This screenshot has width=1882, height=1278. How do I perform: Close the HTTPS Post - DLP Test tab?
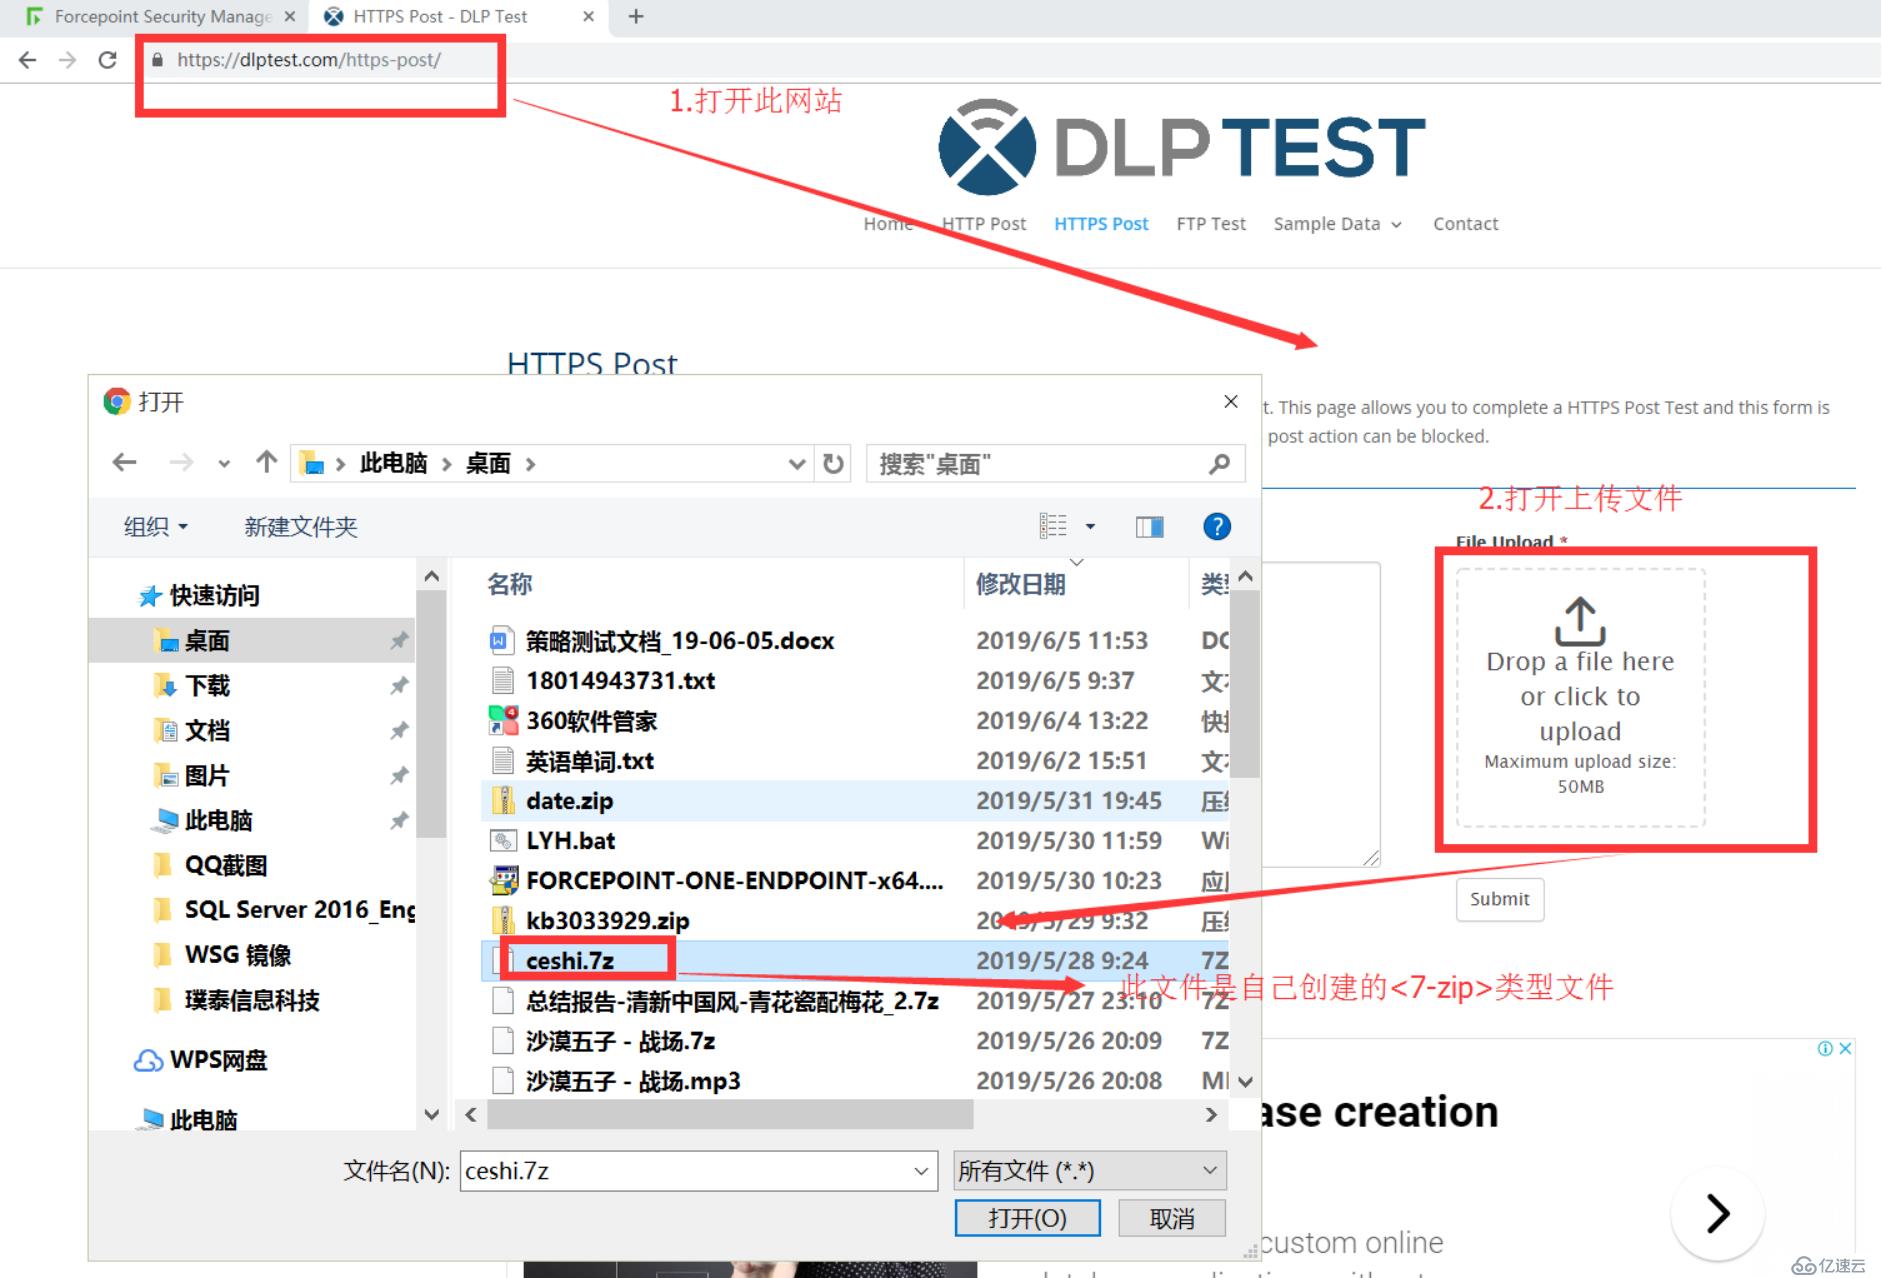click(588, 16)
